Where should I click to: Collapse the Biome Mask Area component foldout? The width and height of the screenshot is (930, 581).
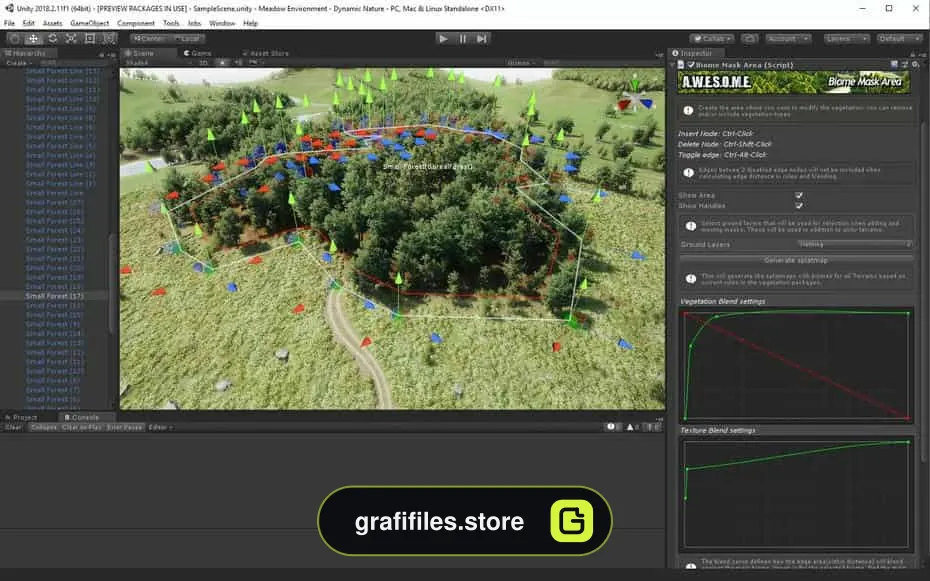[x=674, y=65]
